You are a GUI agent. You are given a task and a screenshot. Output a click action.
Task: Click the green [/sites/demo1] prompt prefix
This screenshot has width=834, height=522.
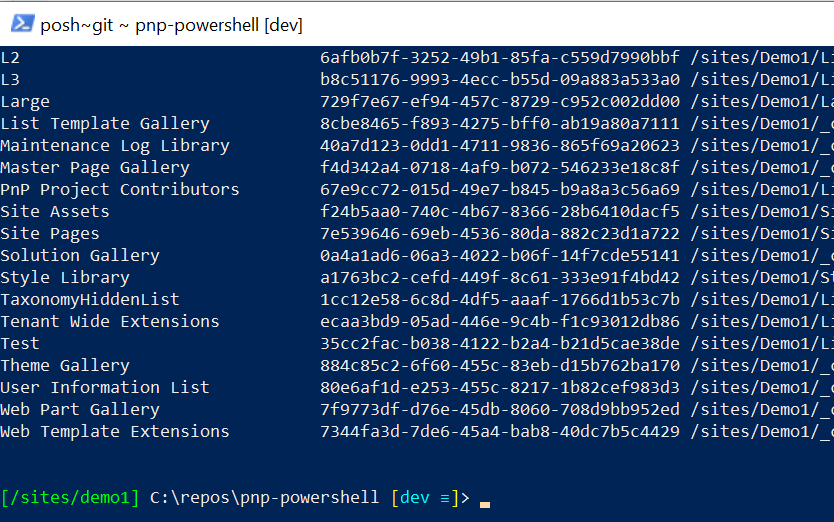(x=70, y=498)
